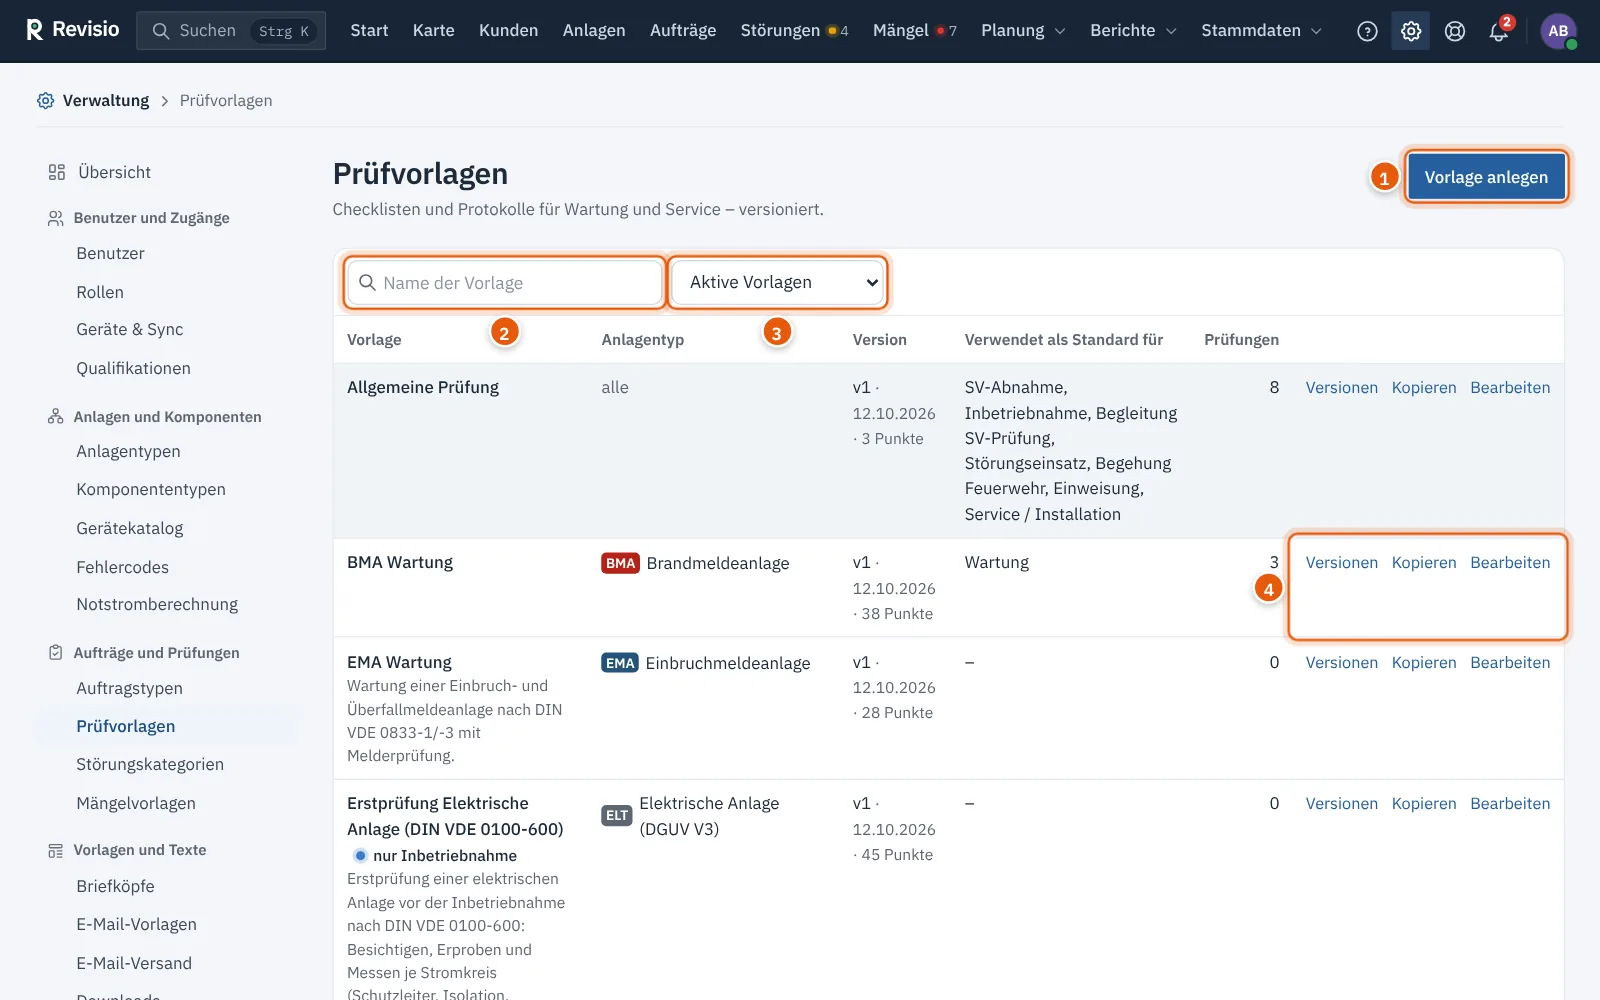Focus the Name der Vorlage search field

[505, 283]
